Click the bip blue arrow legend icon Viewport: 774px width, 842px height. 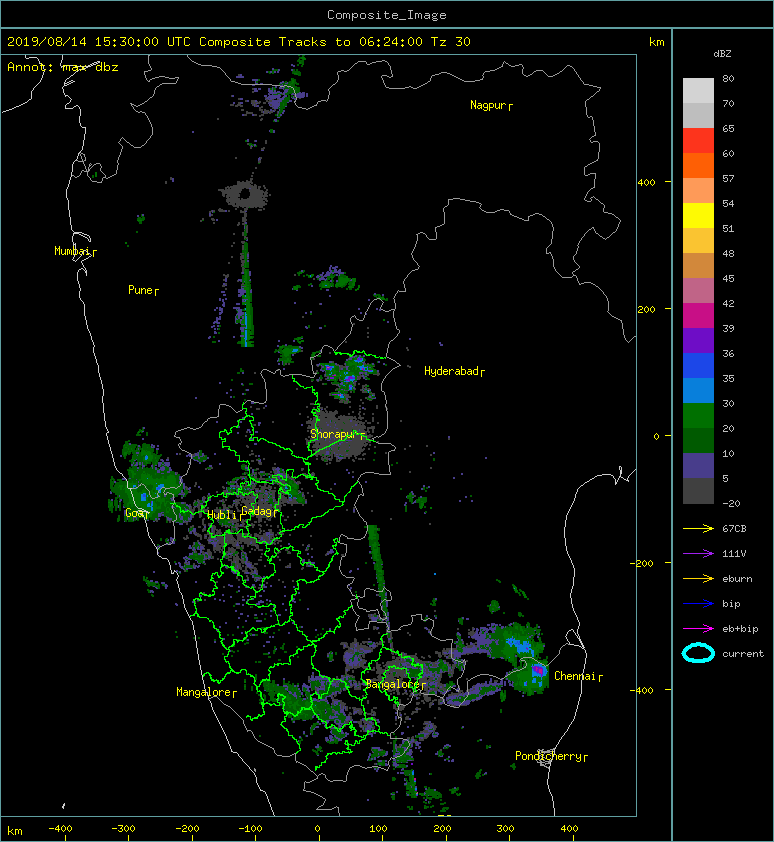(x=698, y=604)
